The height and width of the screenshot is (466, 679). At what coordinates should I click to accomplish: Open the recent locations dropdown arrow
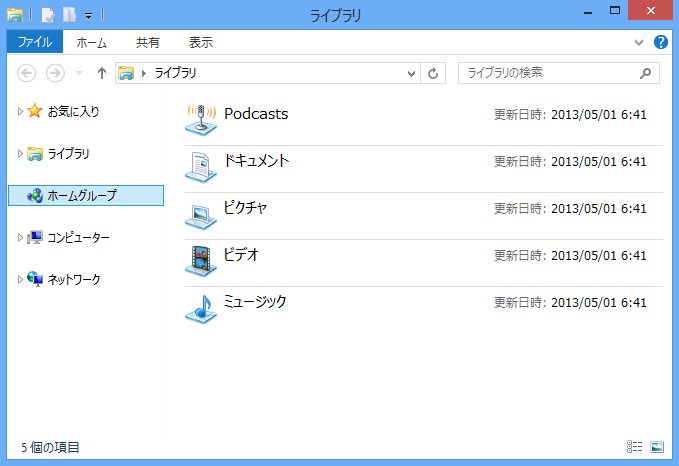pyautogui.click(x=79, y=73)
